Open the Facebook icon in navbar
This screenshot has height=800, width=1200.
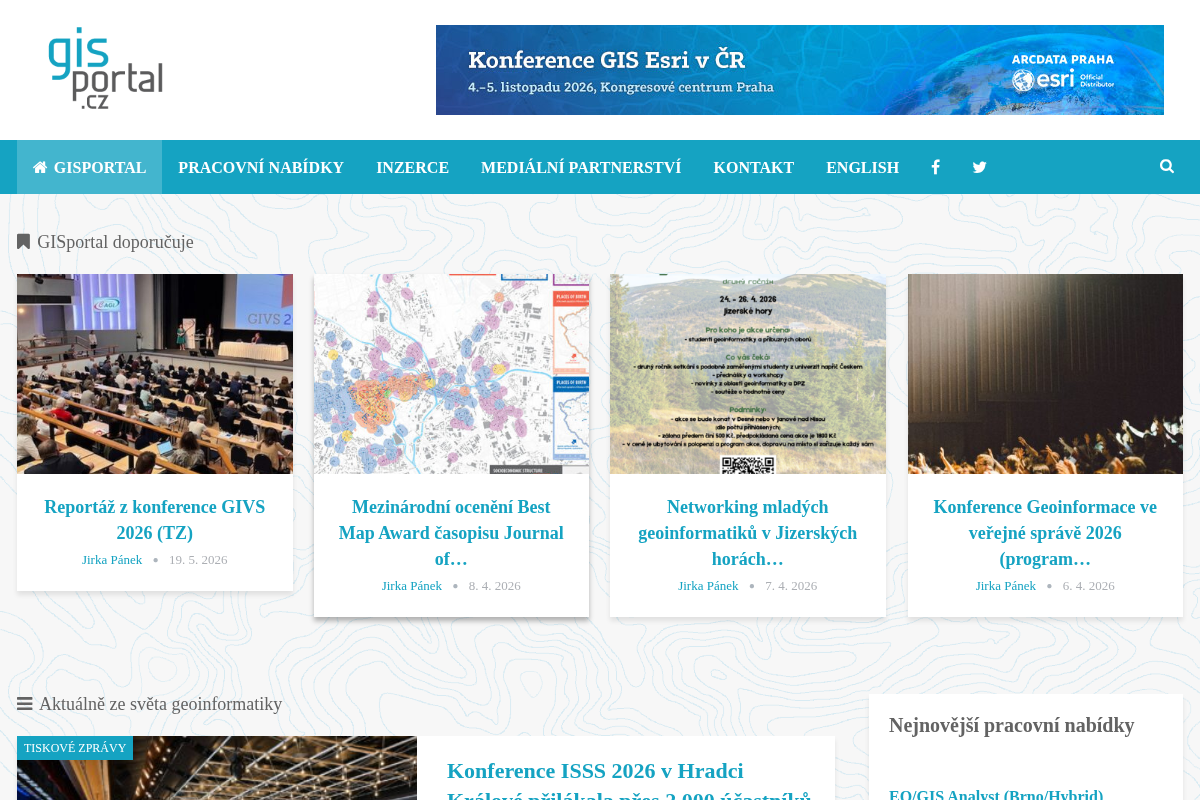point(935,167)
